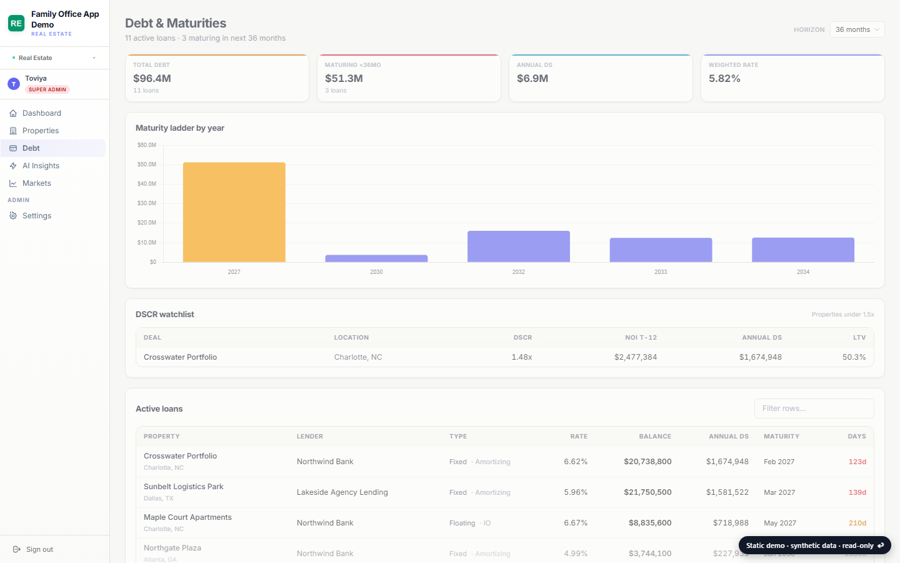Click the orange 2027 maturity bar
The width and height of the screenshot is (900, 563).
[x=234, y=212]
